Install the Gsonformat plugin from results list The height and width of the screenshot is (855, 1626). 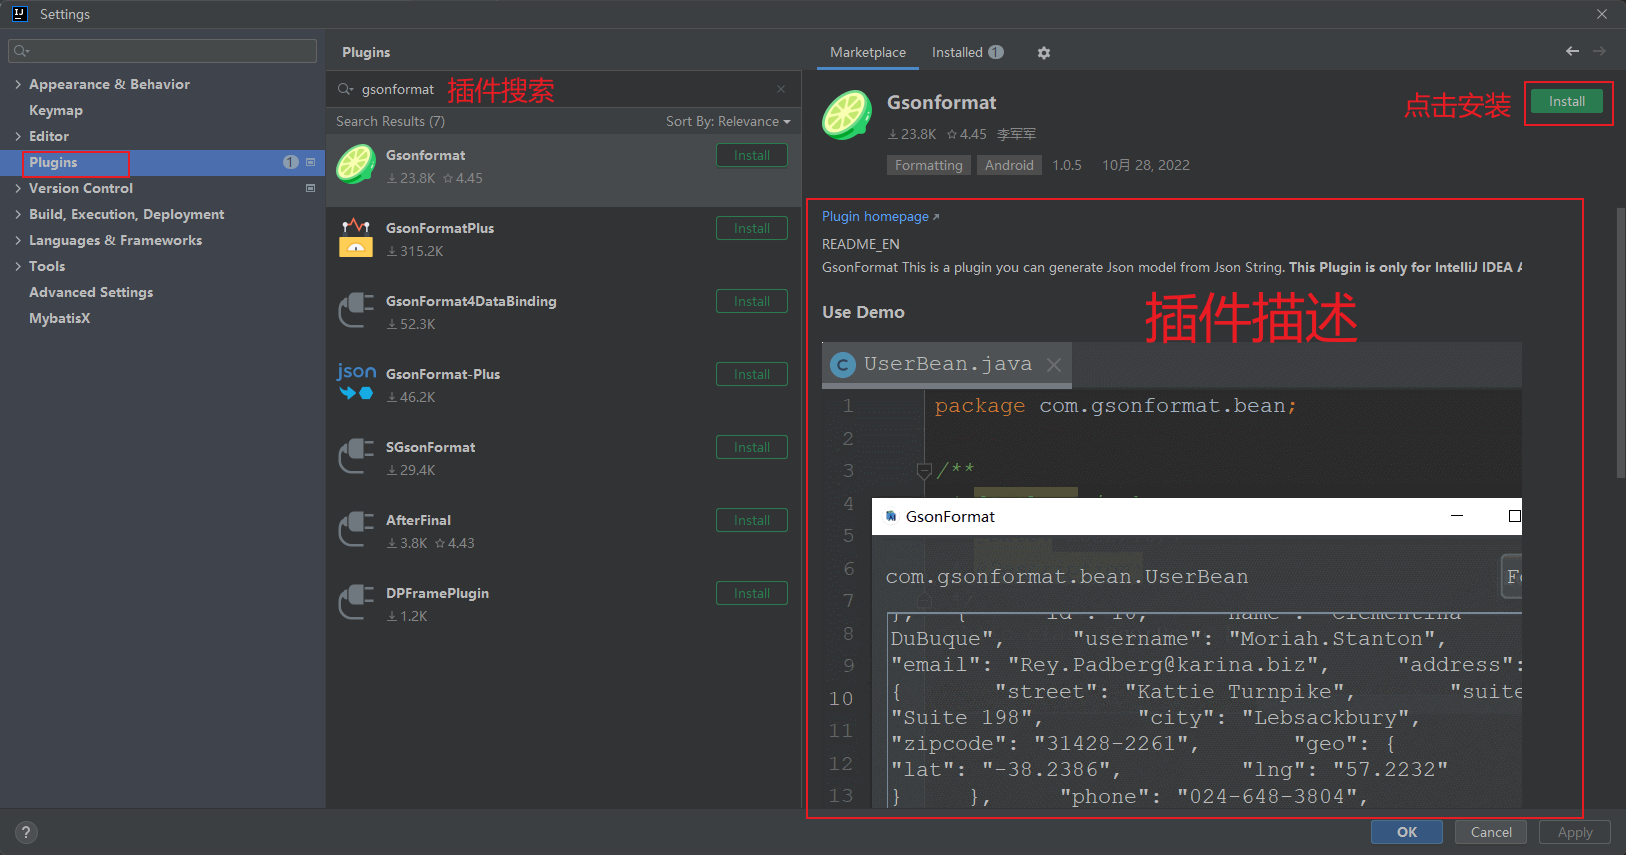click(x=752, y=155)
